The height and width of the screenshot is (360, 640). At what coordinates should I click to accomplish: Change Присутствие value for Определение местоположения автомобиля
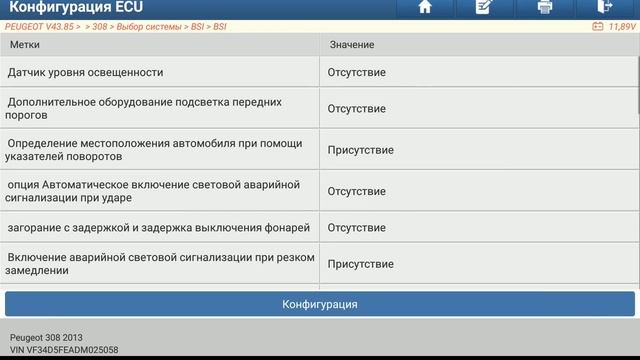click(360, 150)
